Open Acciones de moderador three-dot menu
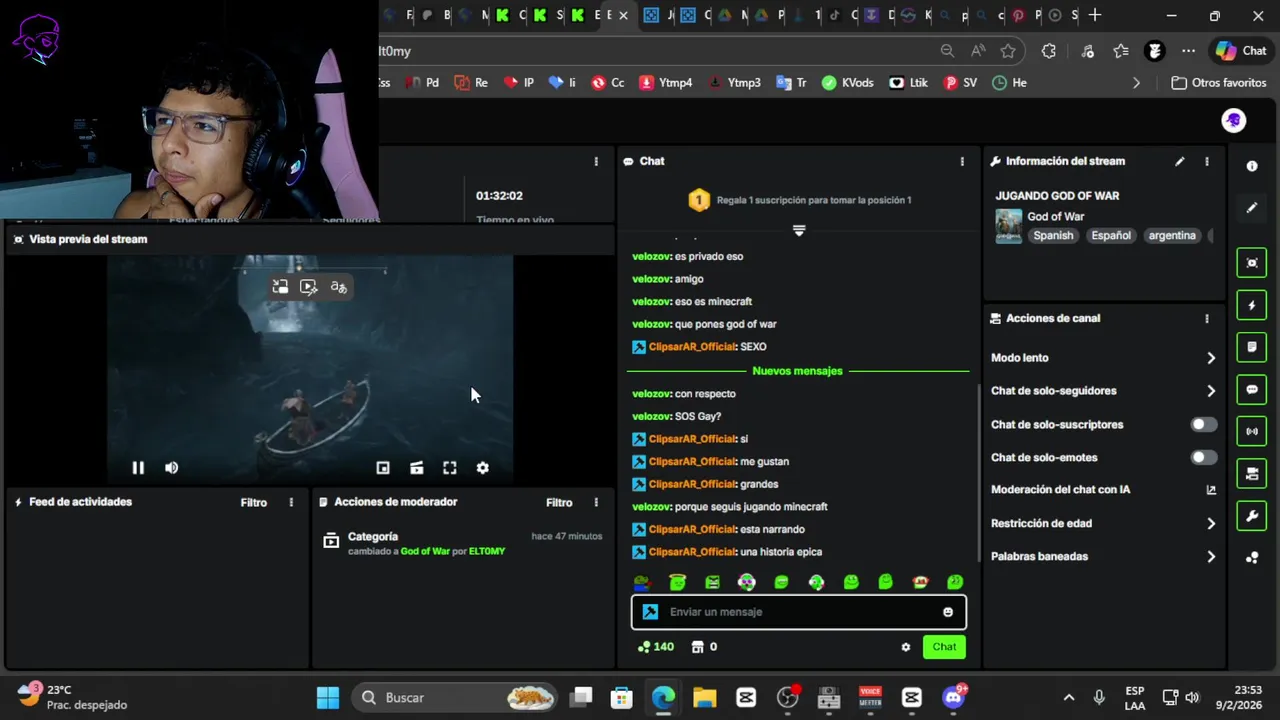This screenshot has height=720, width=1280. (x=596, y=503)
